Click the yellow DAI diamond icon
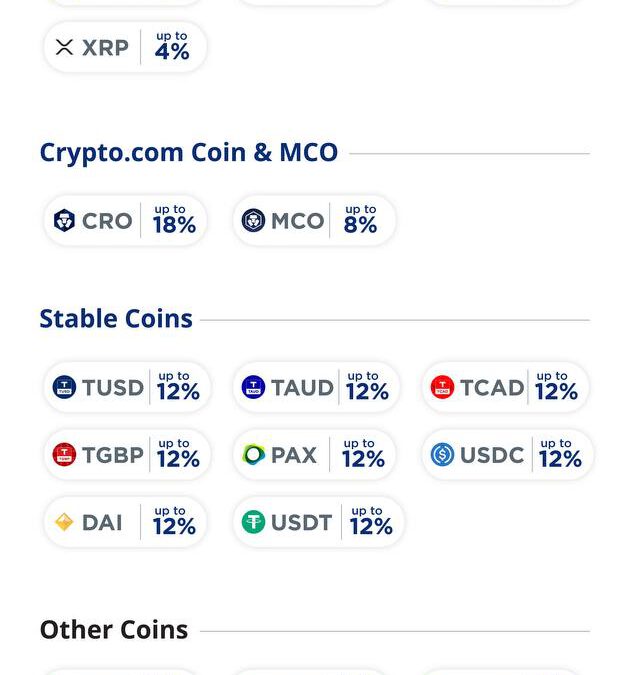The width and height of the screenshot is (629, 675). pyautogui.click(x=65, y=522)
